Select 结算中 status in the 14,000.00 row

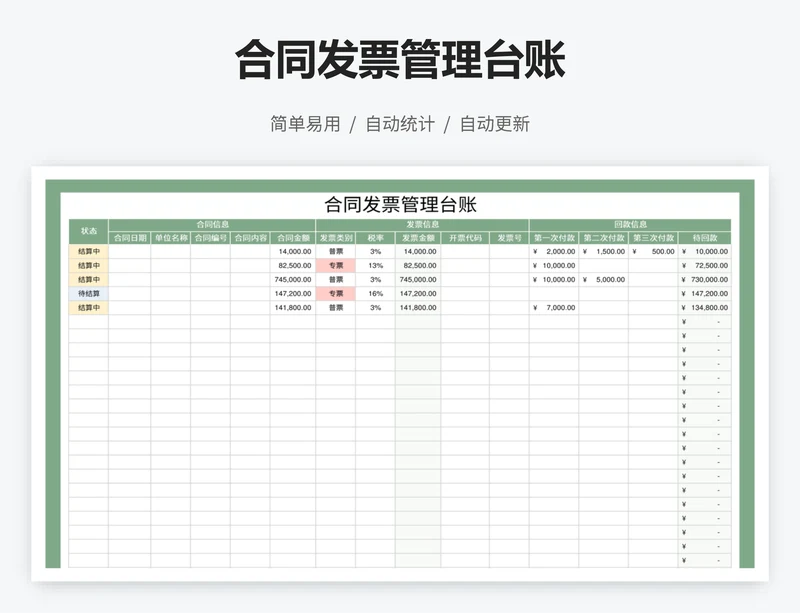(89, 252)
